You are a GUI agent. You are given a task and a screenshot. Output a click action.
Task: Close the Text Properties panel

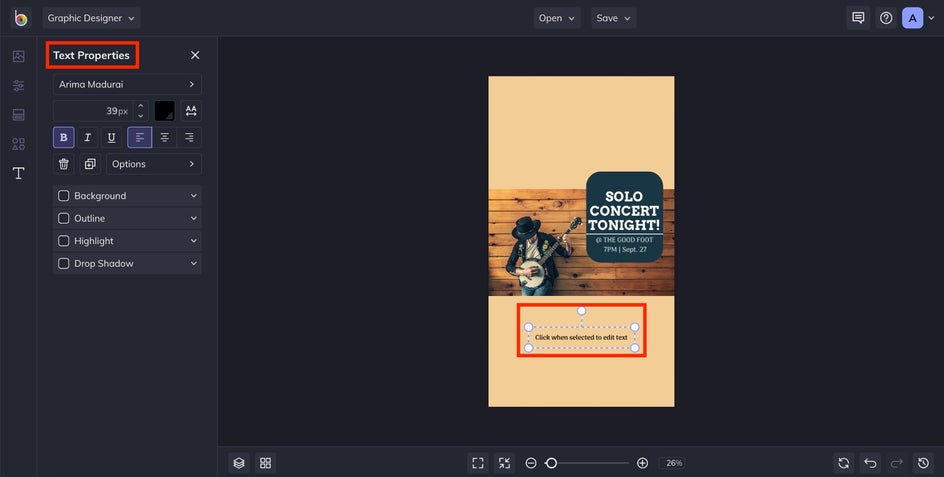tap(195, 55)
